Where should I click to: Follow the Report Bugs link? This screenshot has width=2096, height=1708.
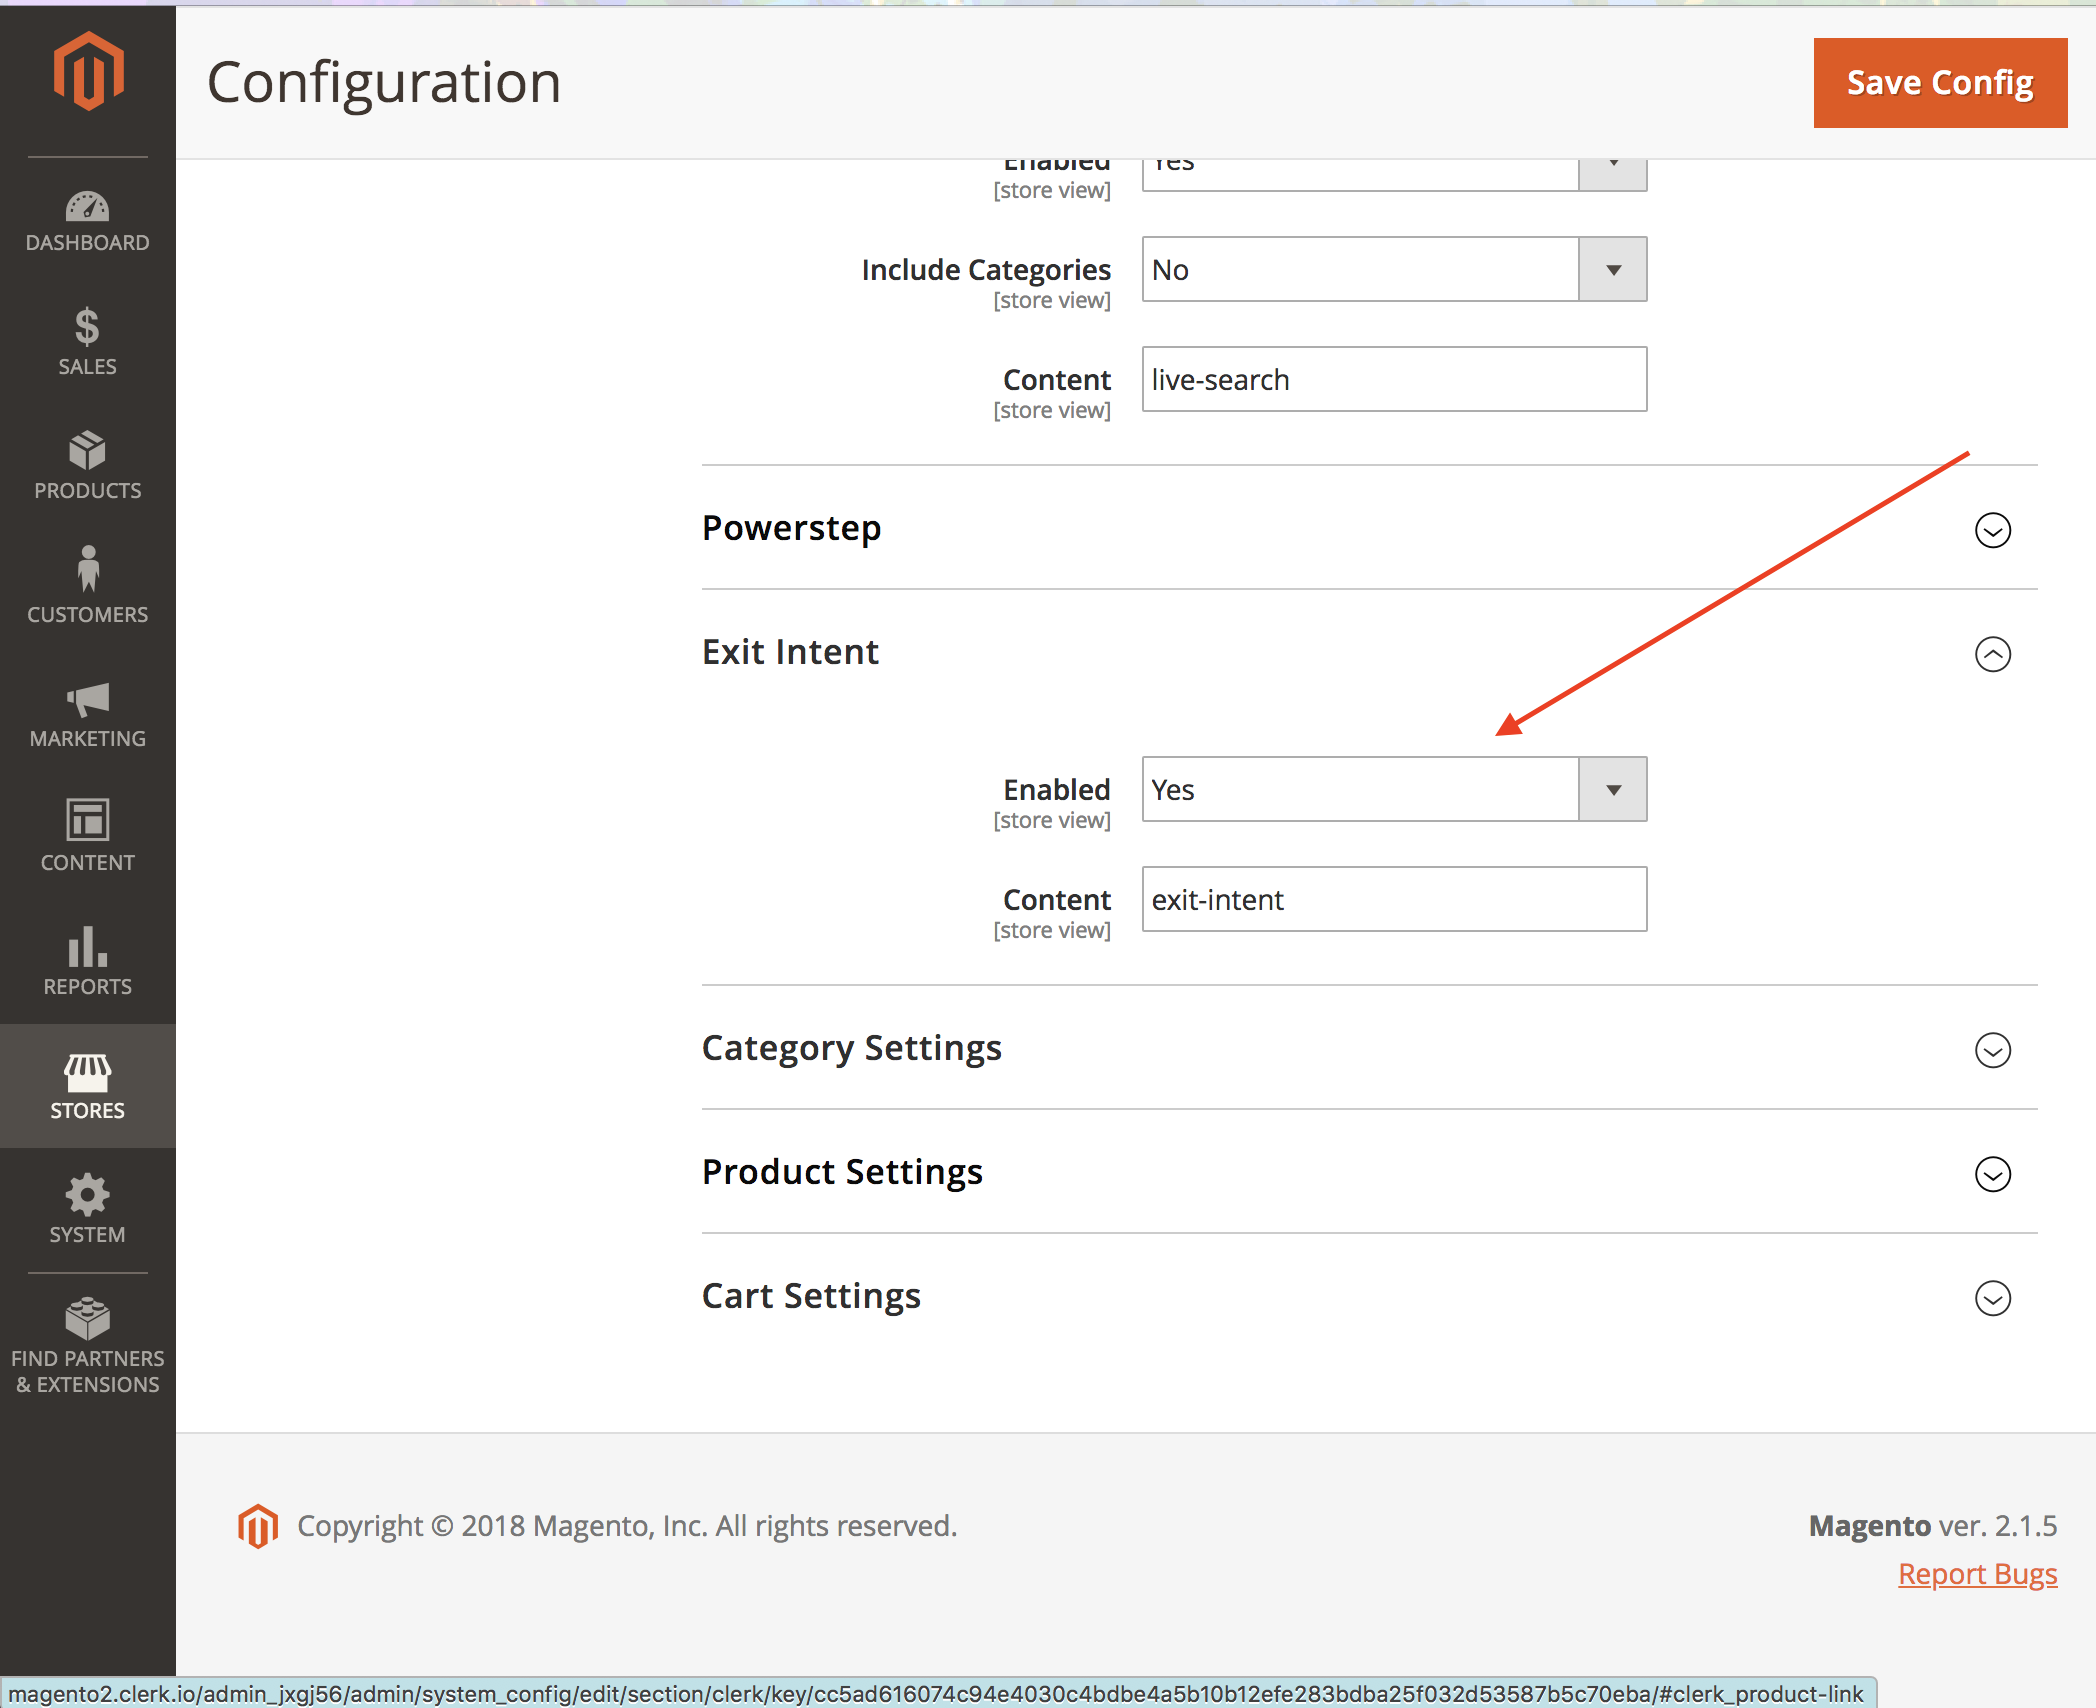tap(1977, 1574)
